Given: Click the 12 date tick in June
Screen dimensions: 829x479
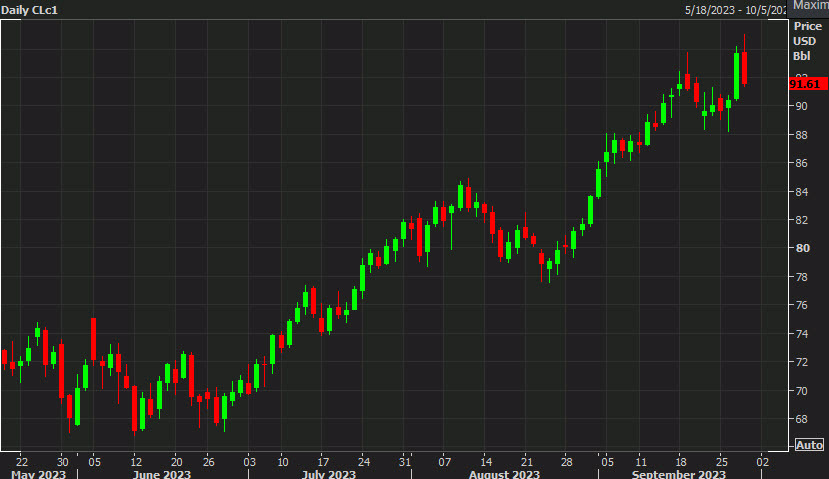Looking at the screenshot, I should [136, 462].
